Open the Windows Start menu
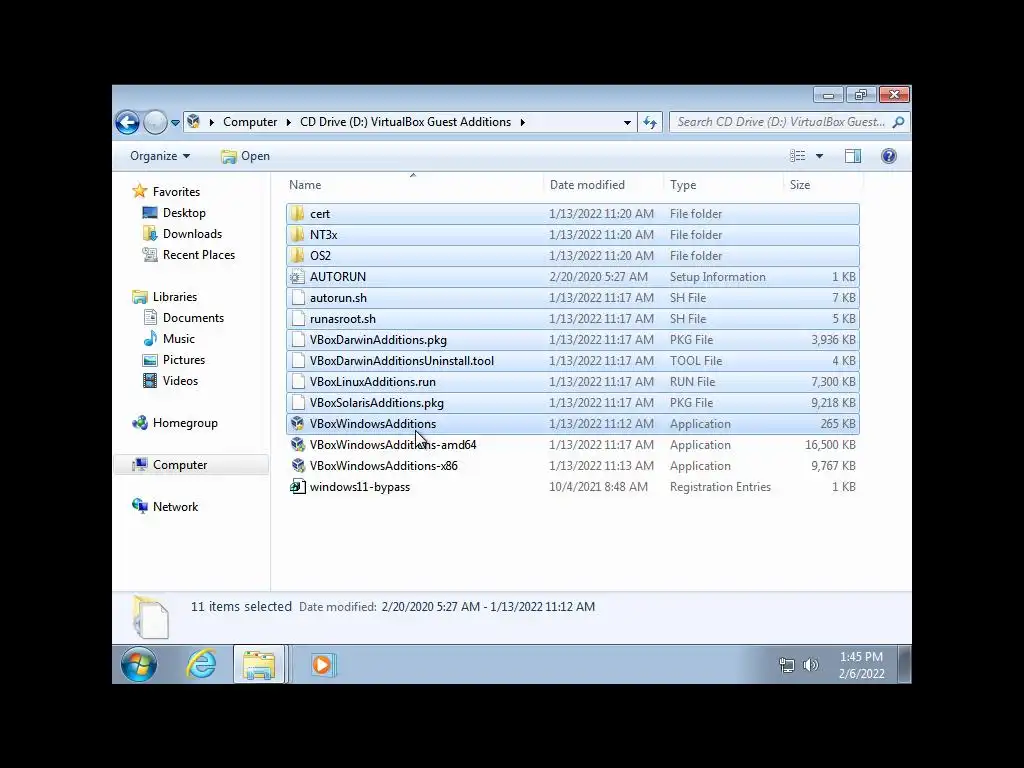 138,665
